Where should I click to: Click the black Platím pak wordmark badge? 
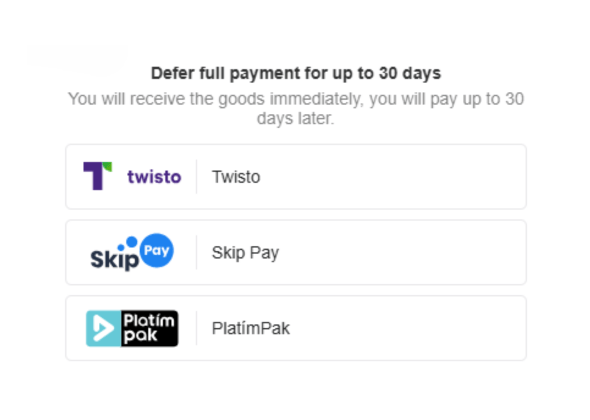click(149, 328)
